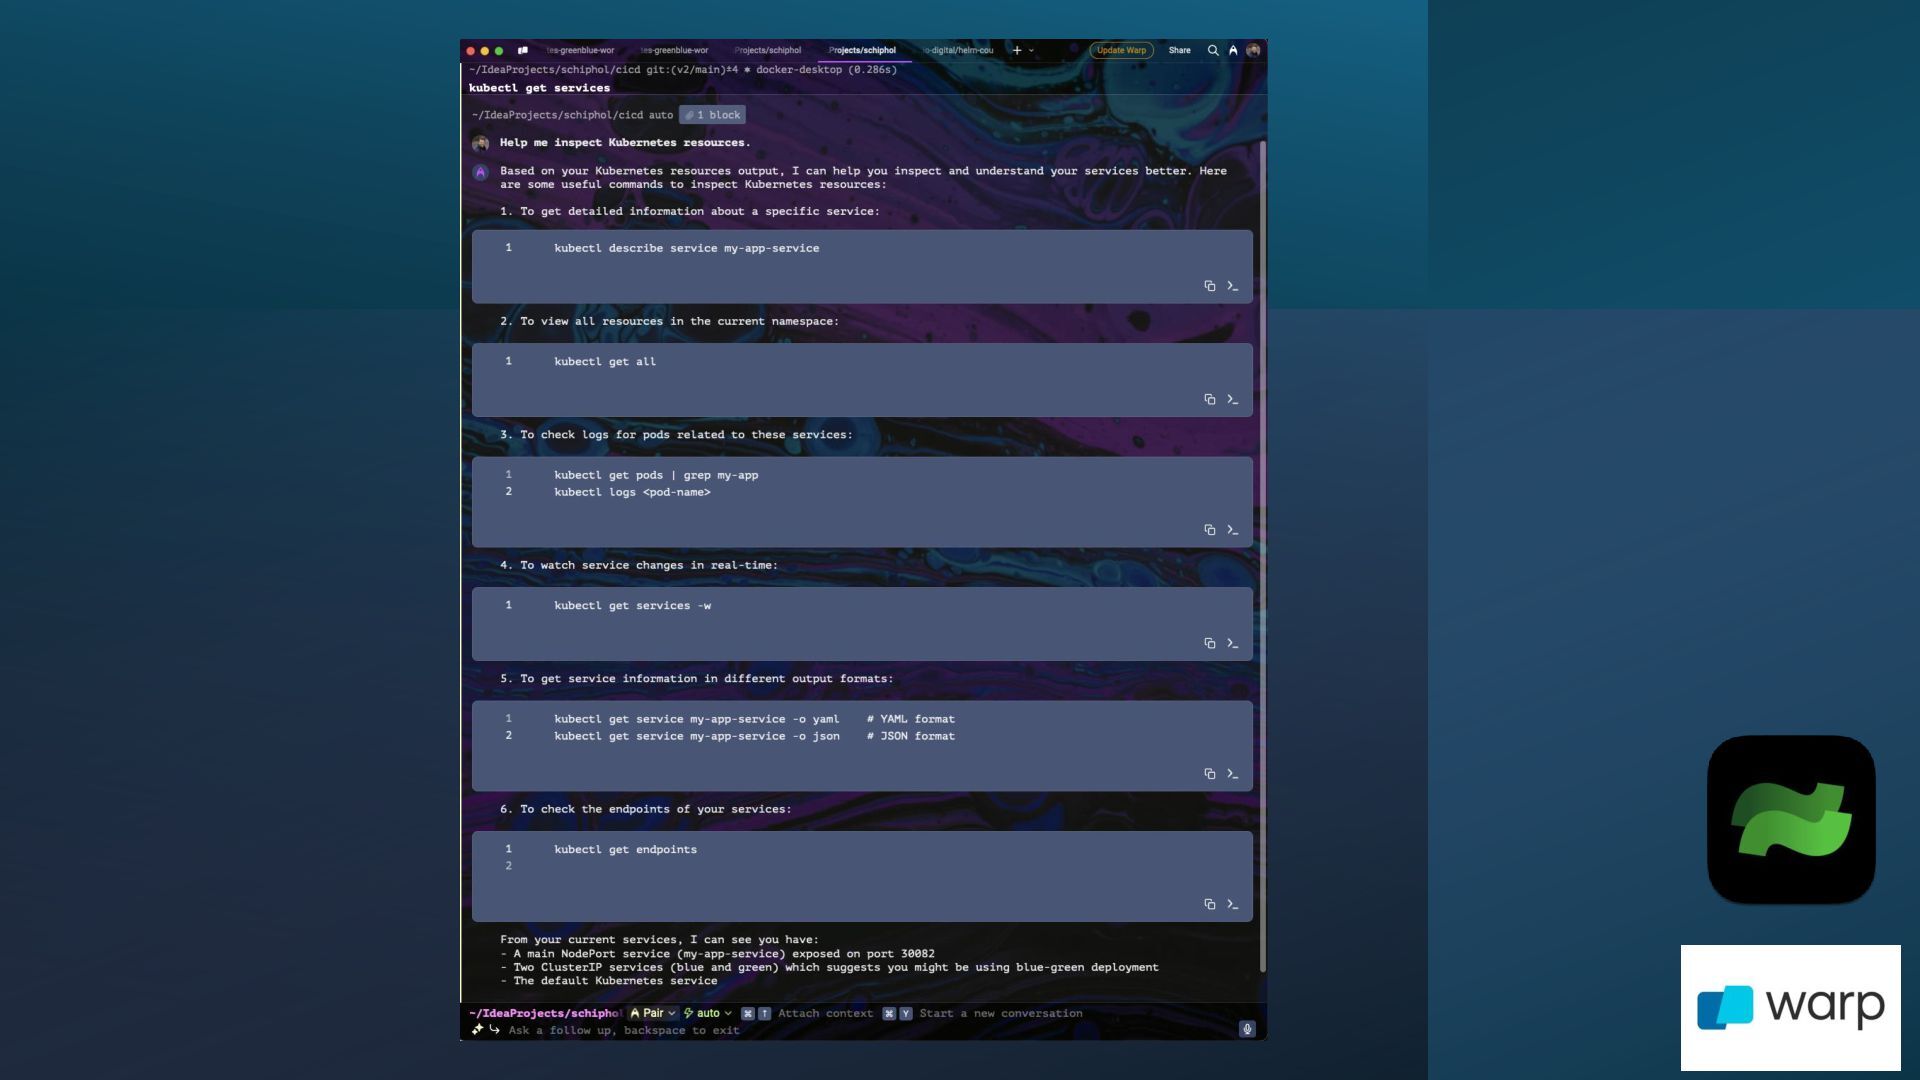Image resolution: width=1920 pixels, height=1080 pixels.
Task: Open the auto model dropdown
Action: pyautogui.click(x=708, y=1013)
